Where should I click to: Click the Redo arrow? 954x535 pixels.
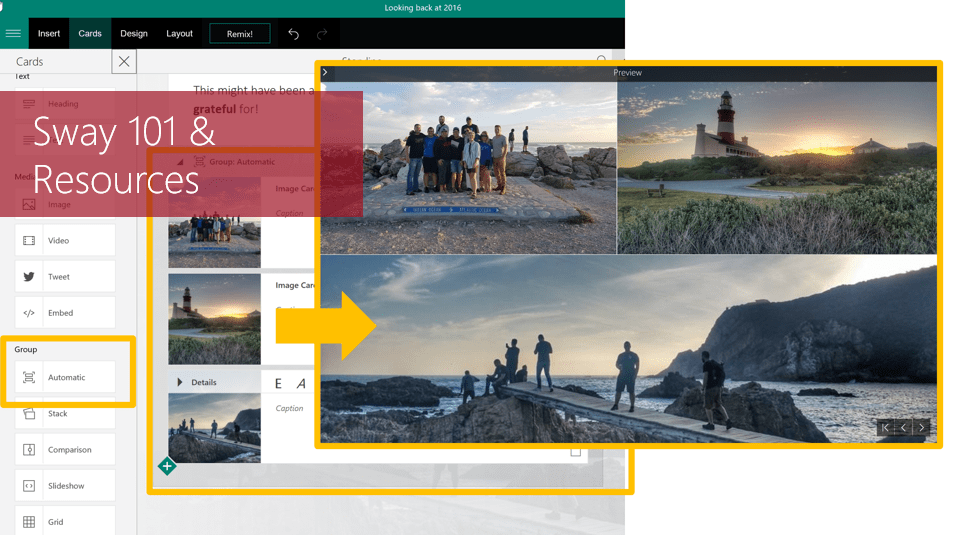point(322,33)
